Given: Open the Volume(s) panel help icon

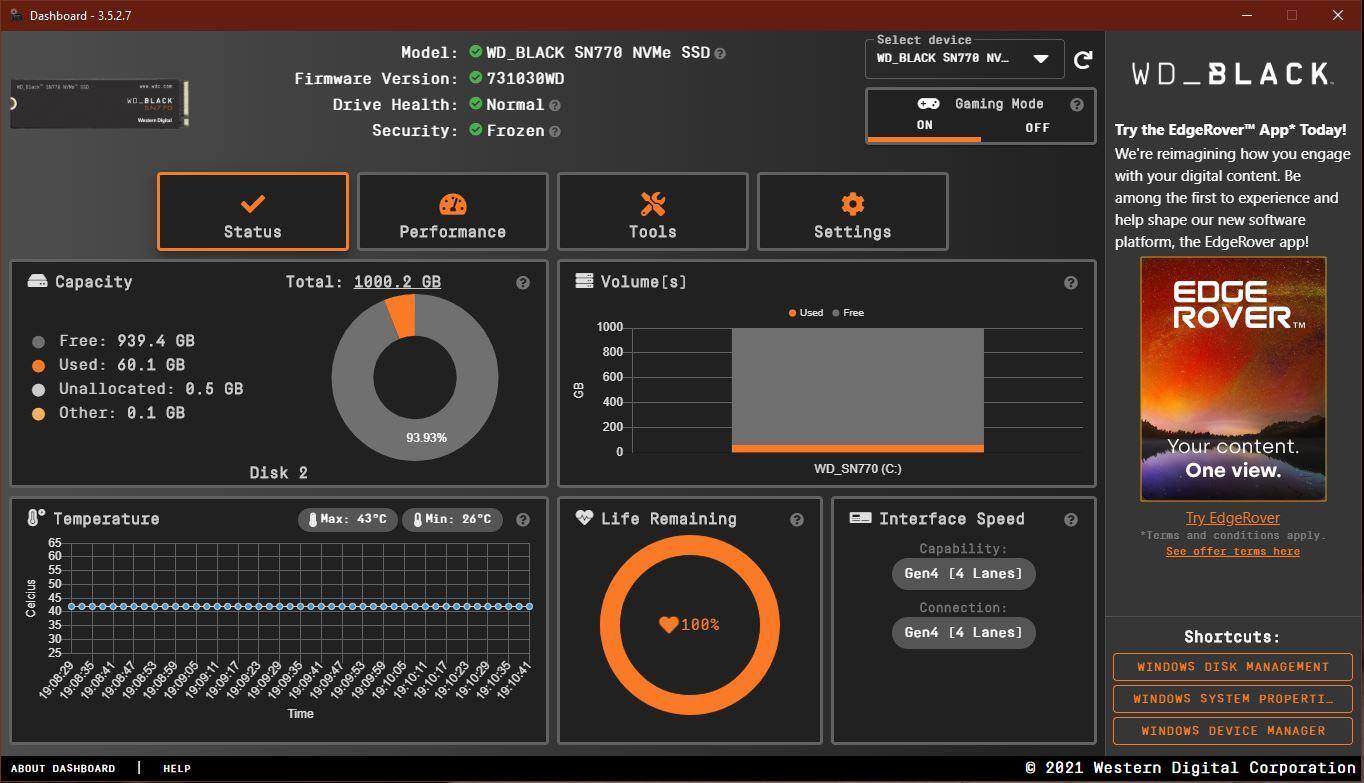Looking at the screenshot, I should tap(1070, 283).
